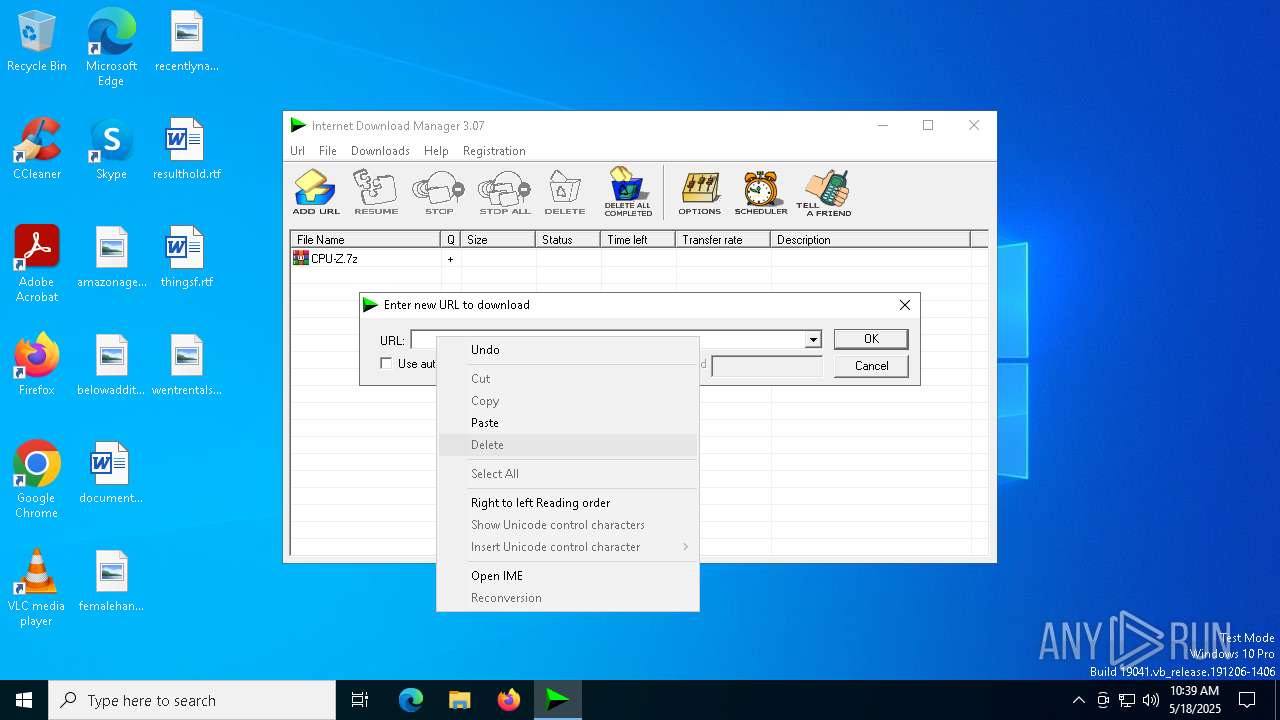Open the CCleaner desktop shortcut
1280x720 pixels.
pos(37,150)
